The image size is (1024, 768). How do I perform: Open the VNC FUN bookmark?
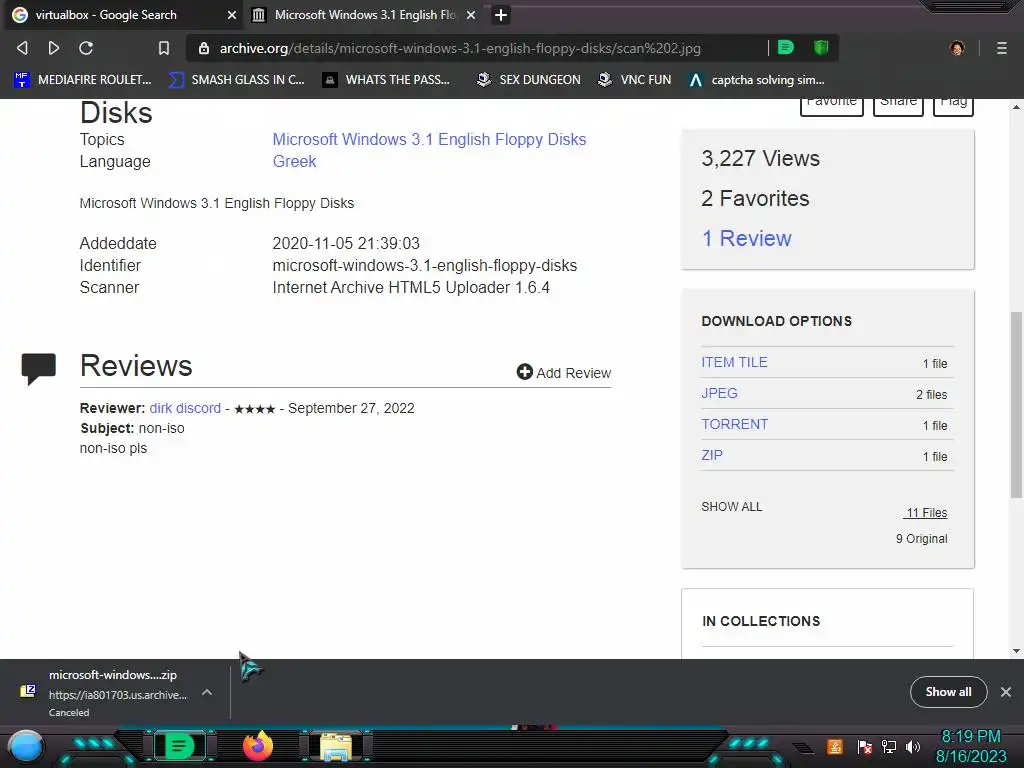click(x=635, y=80)
